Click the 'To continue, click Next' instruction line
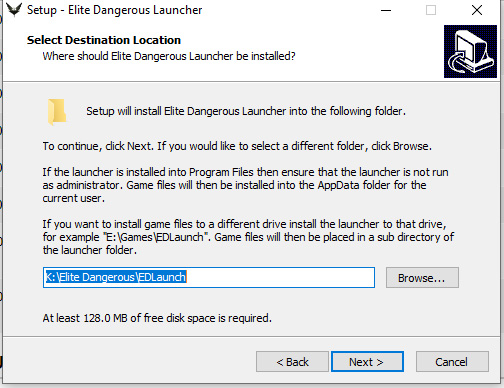Image resolution: width=504 pixels, height=388 pixels. coord(237,146)
